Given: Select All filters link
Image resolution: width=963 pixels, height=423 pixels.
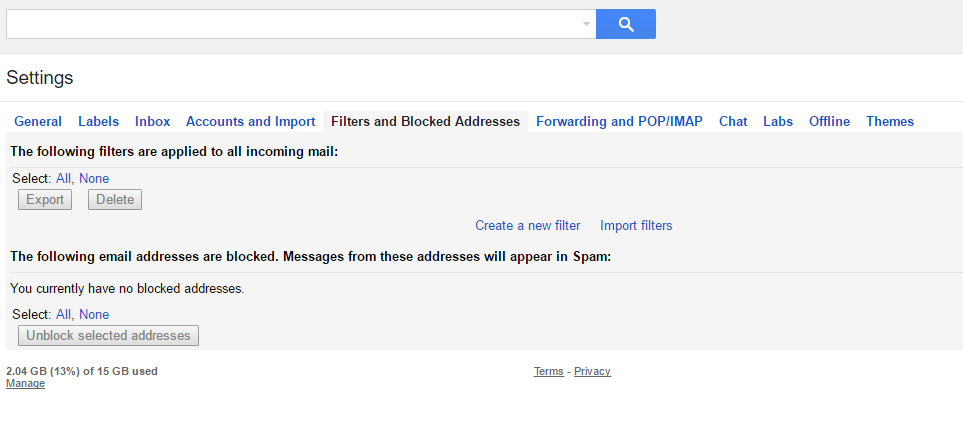Looking at the screenshot, I should point(63,179).
